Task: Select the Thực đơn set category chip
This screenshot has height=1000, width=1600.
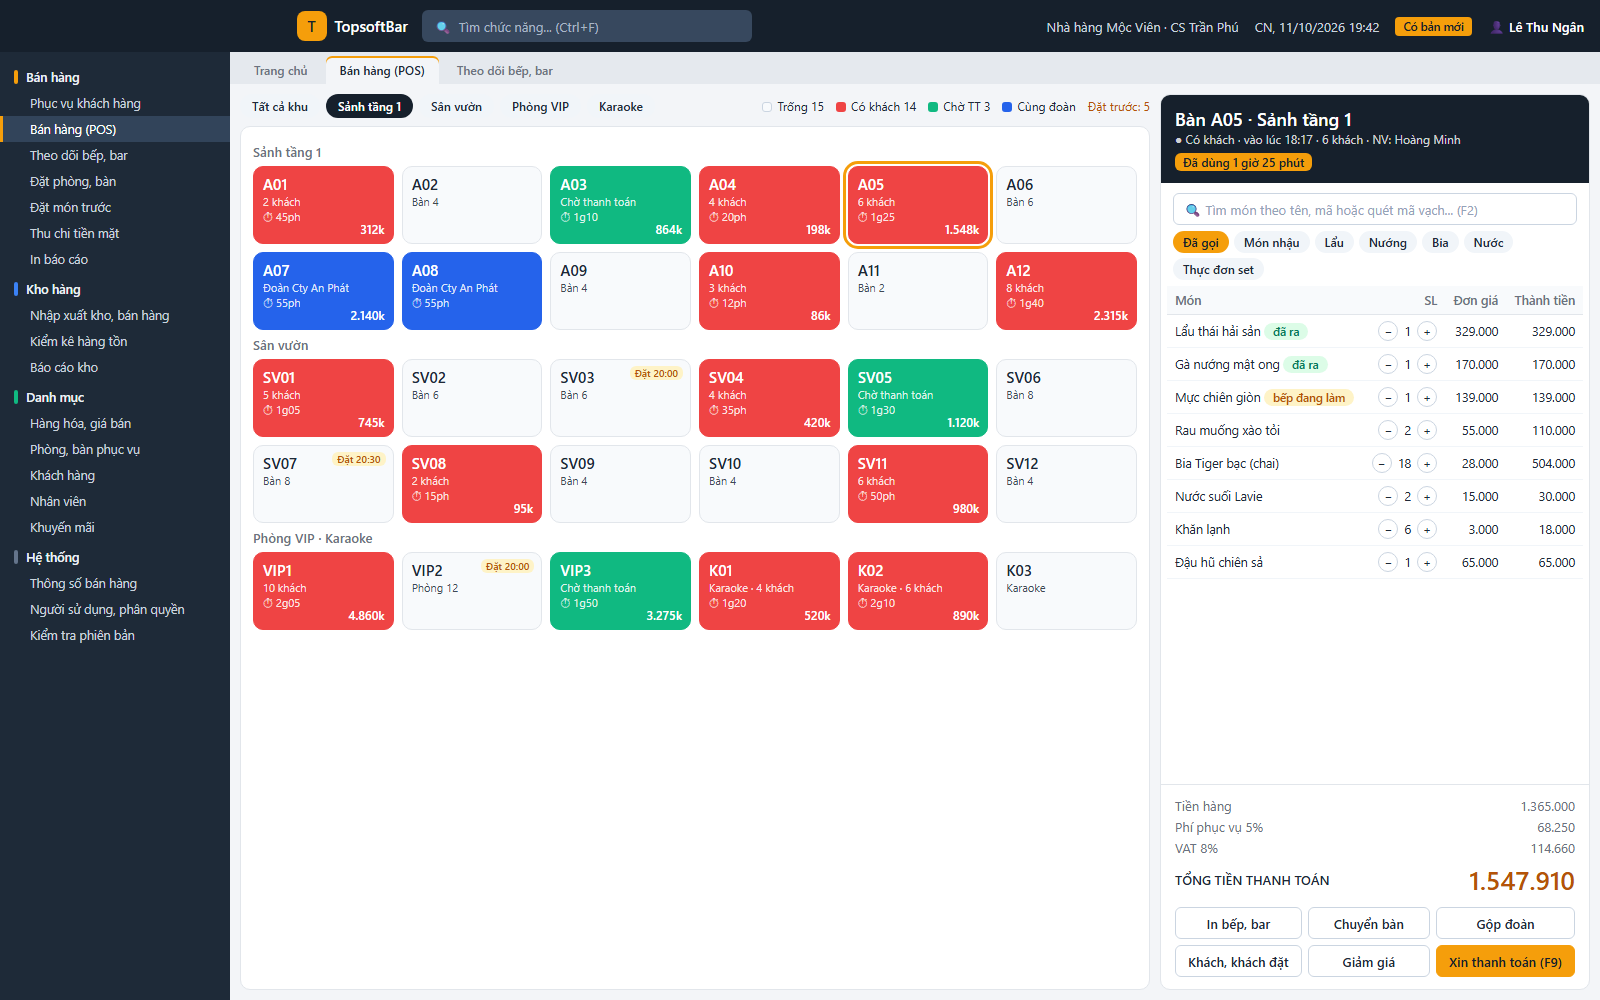Action: tap(1218, 269)
